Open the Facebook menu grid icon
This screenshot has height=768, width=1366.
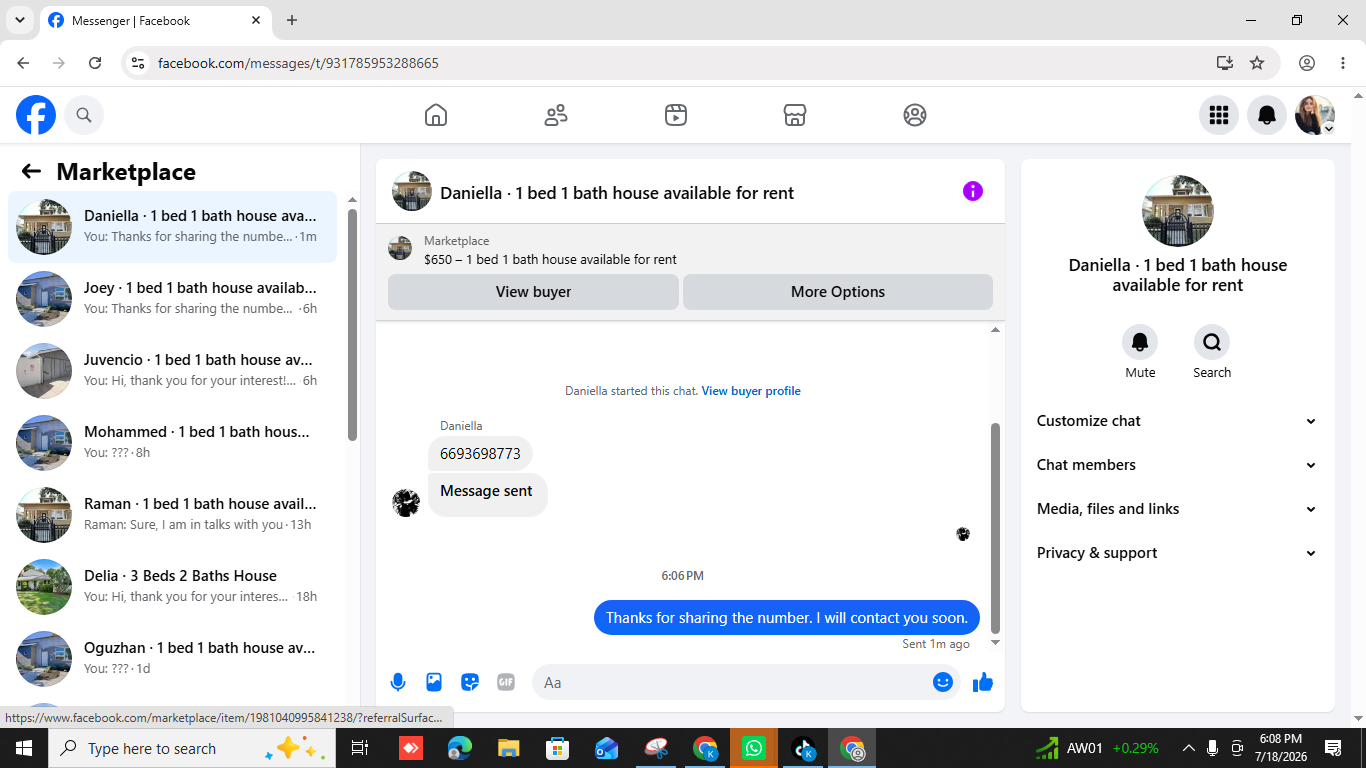coord(1219,115)
